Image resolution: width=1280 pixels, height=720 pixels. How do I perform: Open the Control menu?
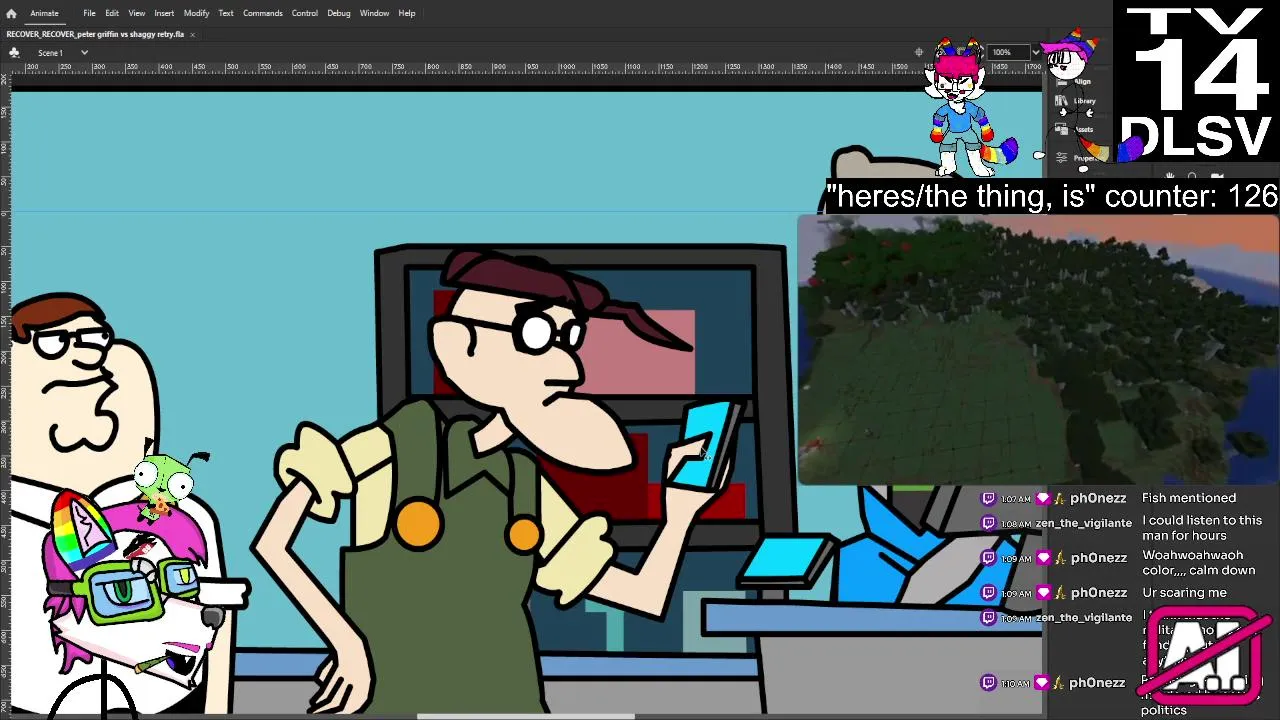tap(305, 13)
